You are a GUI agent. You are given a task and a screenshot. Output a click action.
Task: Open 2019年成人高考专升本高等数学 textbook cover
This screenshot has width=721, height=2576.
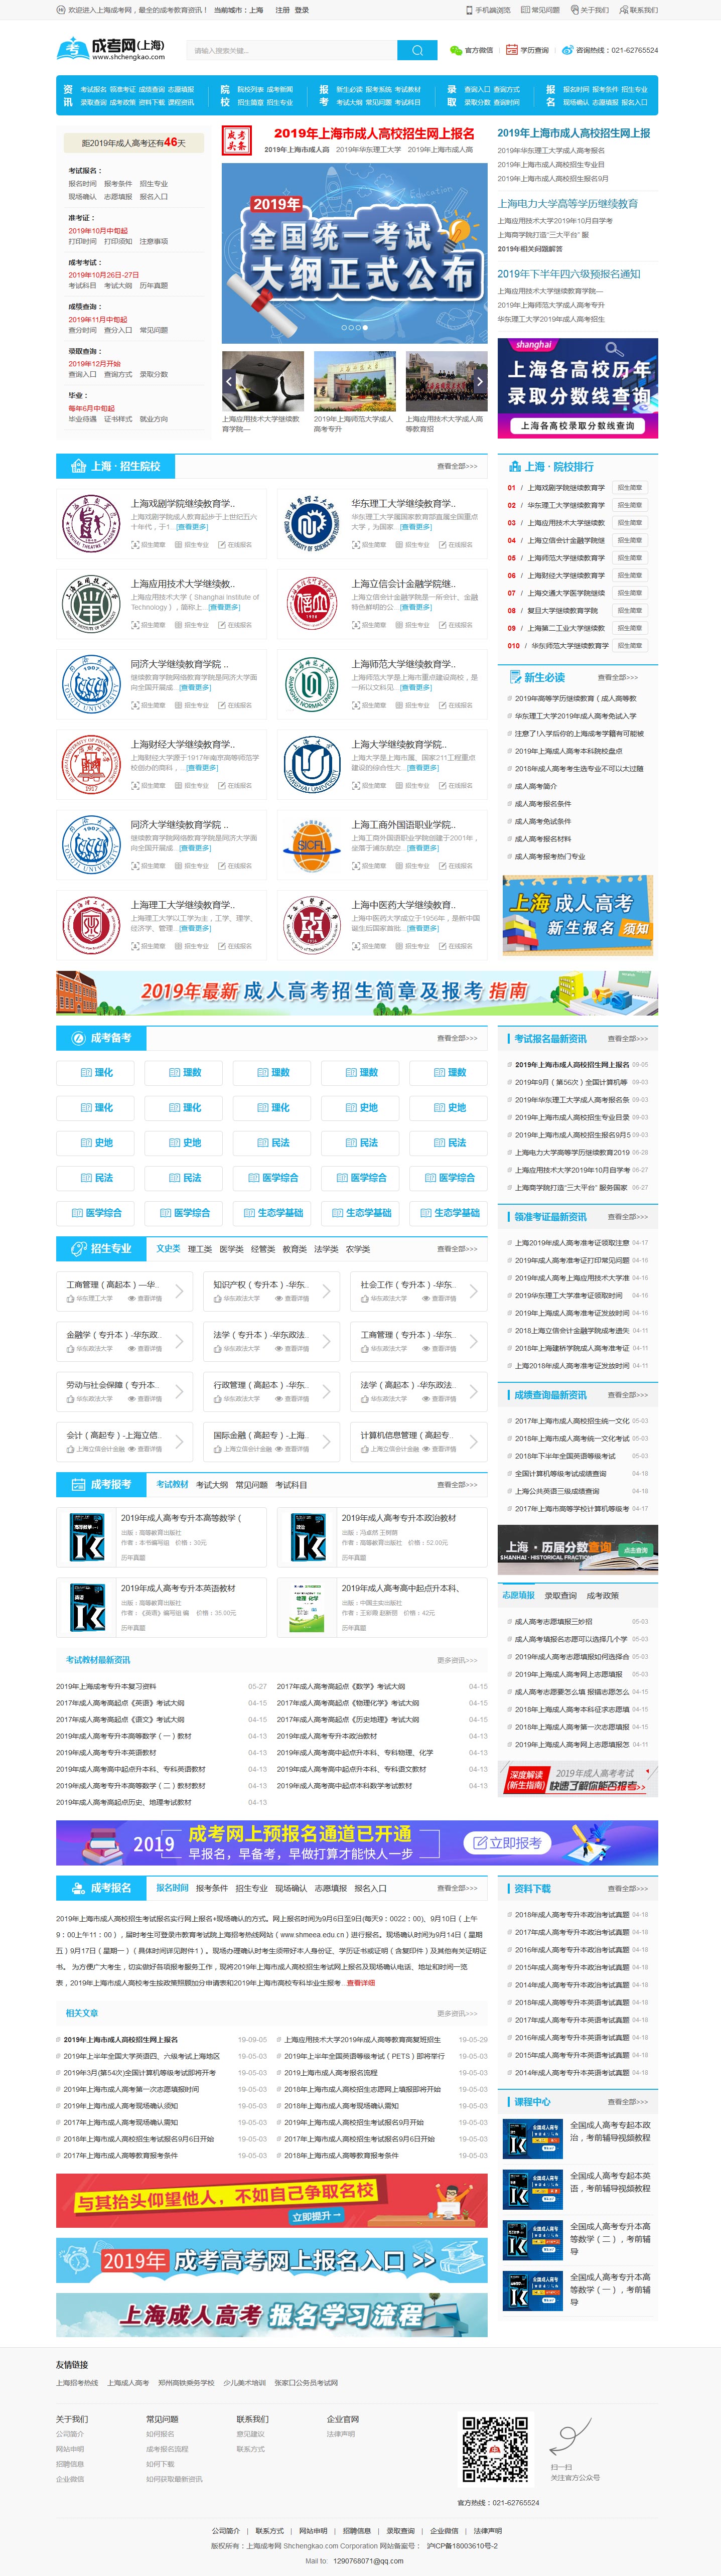(x=87, y=1537)
